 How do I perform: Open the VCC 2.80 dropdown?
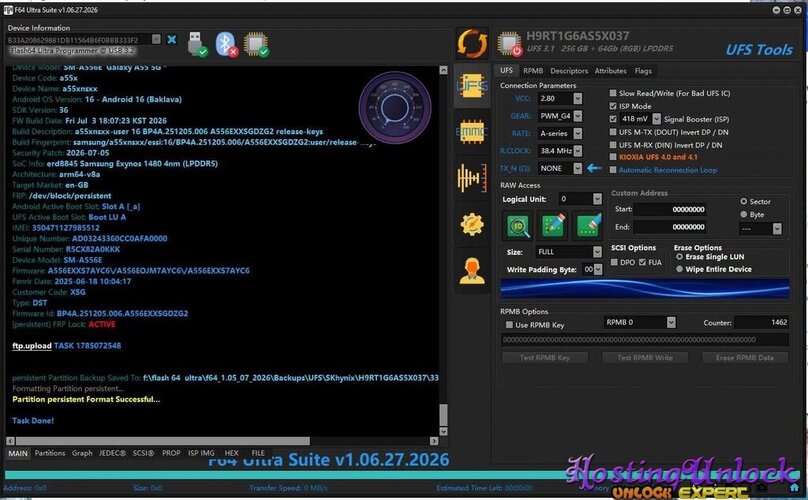click(x=578, y=98)
